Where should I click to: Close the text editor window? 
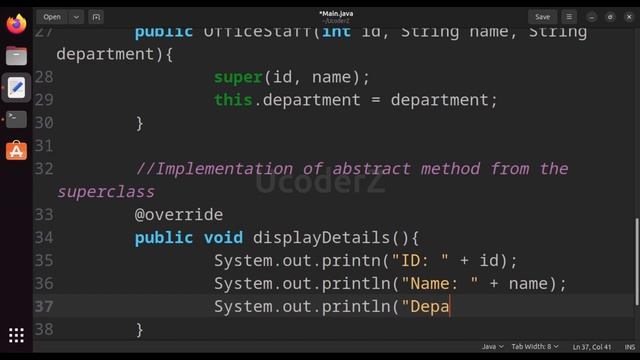629,17
